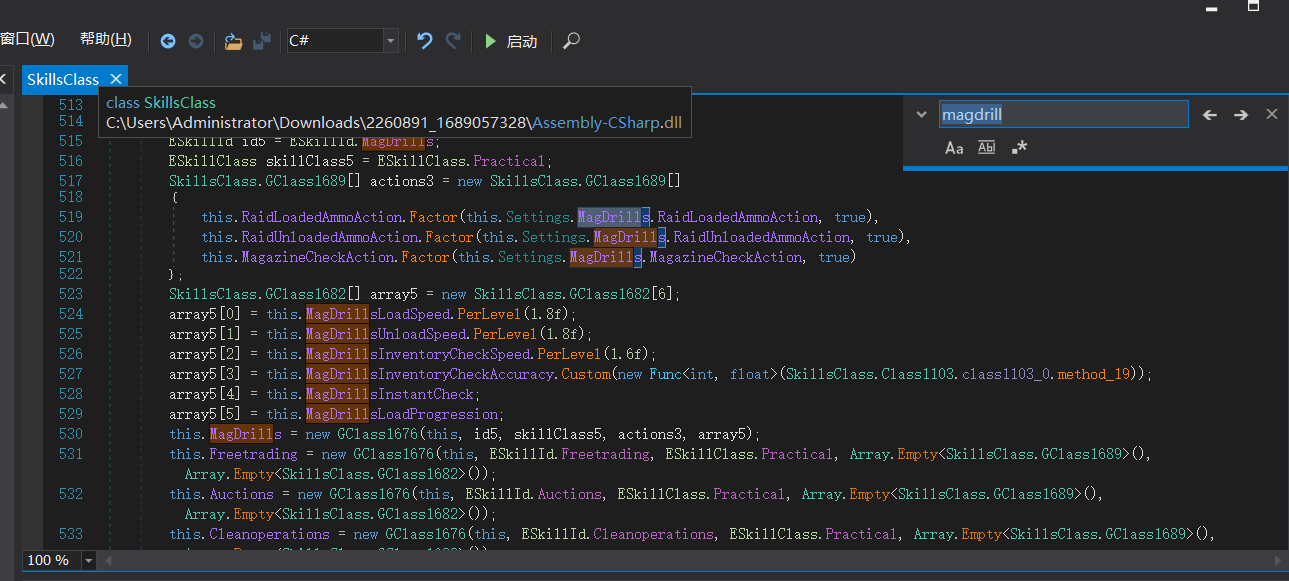This screenshot has height=581, width=1289.
Task: Open the C# language dropdown
Action: (x=390, y=41)
